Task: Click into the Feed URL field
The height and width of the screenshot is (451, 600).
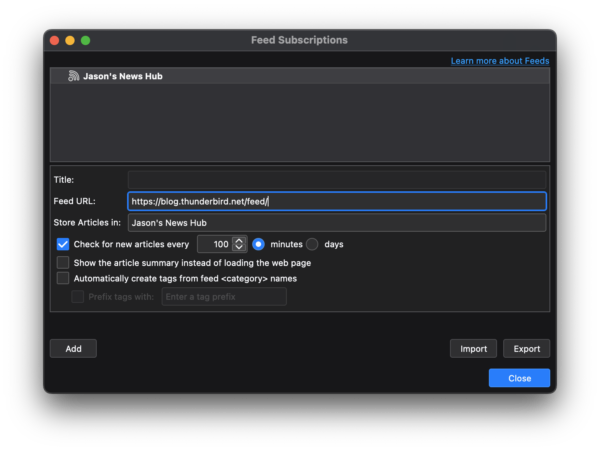Action: pyautogui.click(x=337, y=201)
